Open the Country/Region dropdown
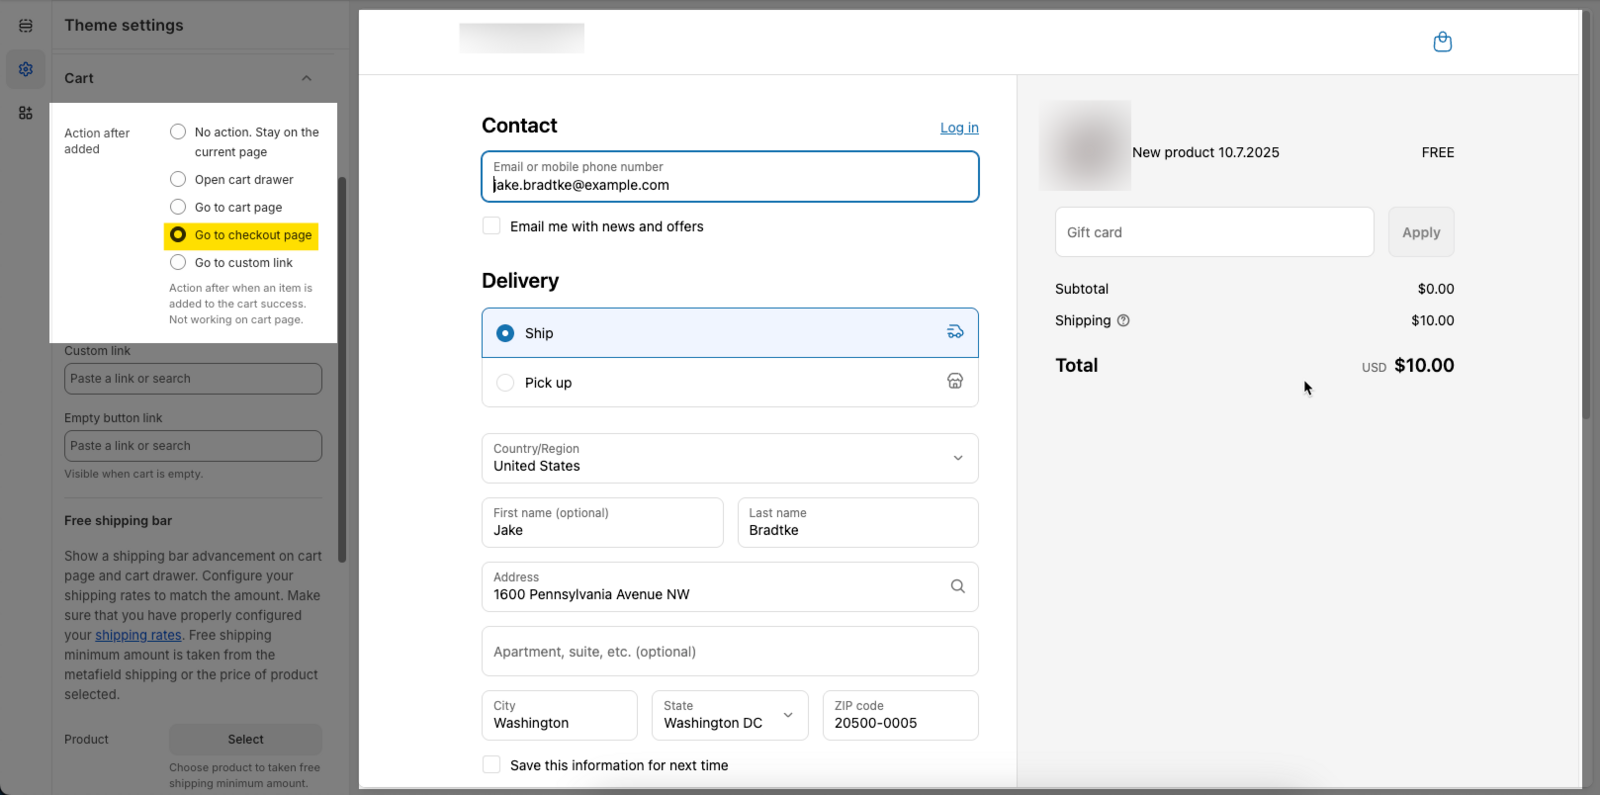 [x=729, y=458]
